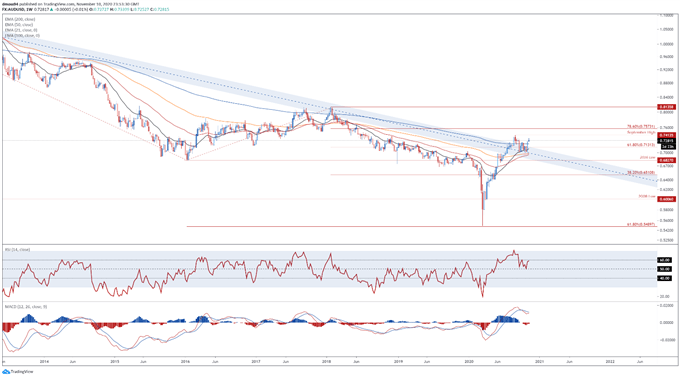Click the black current price label 0.7281

[x=666, y=141]
